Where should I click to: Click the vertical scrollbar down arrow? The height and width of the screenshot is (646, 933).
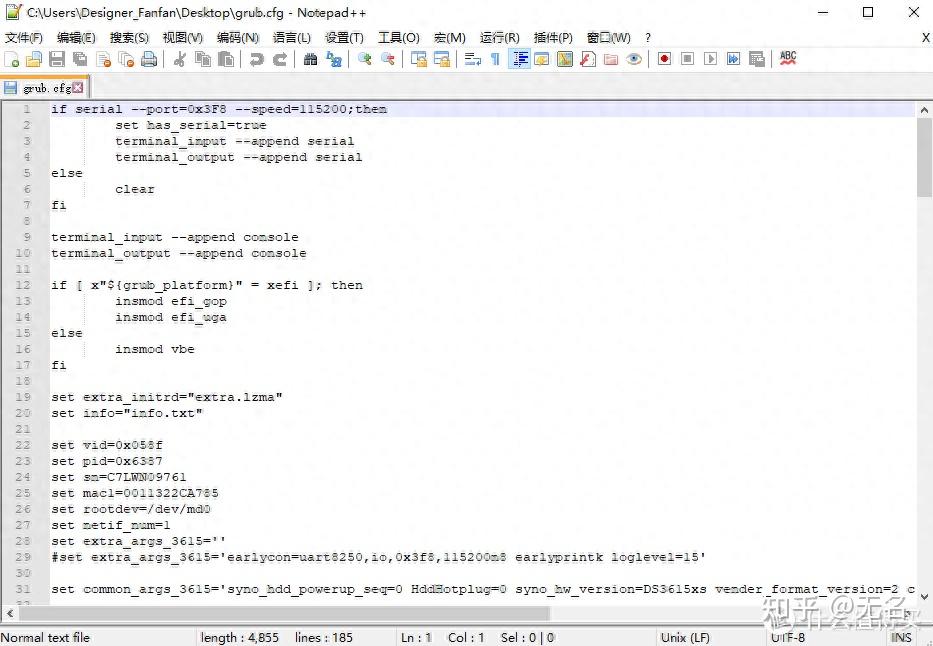(924, 597)
